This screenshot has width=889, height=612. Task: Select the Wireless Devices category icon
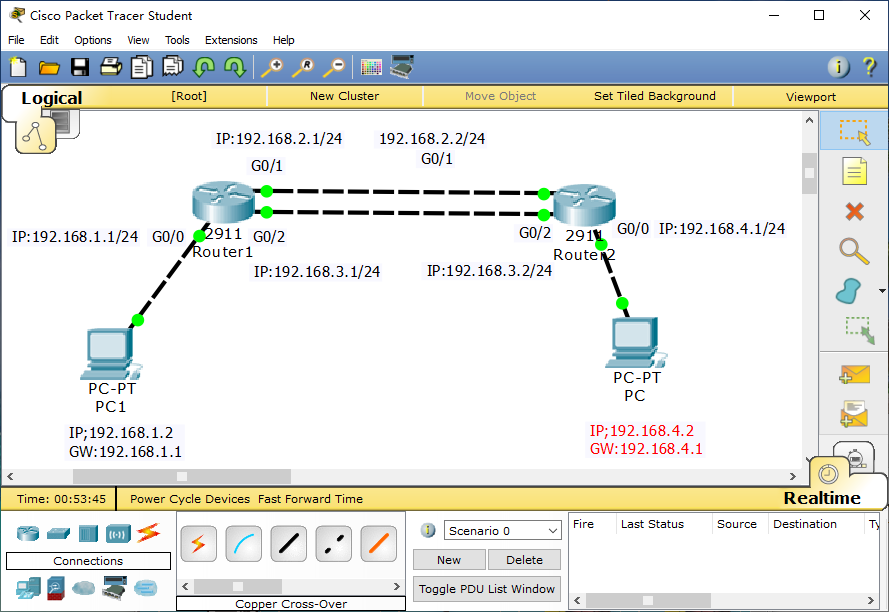pos(118,534)
